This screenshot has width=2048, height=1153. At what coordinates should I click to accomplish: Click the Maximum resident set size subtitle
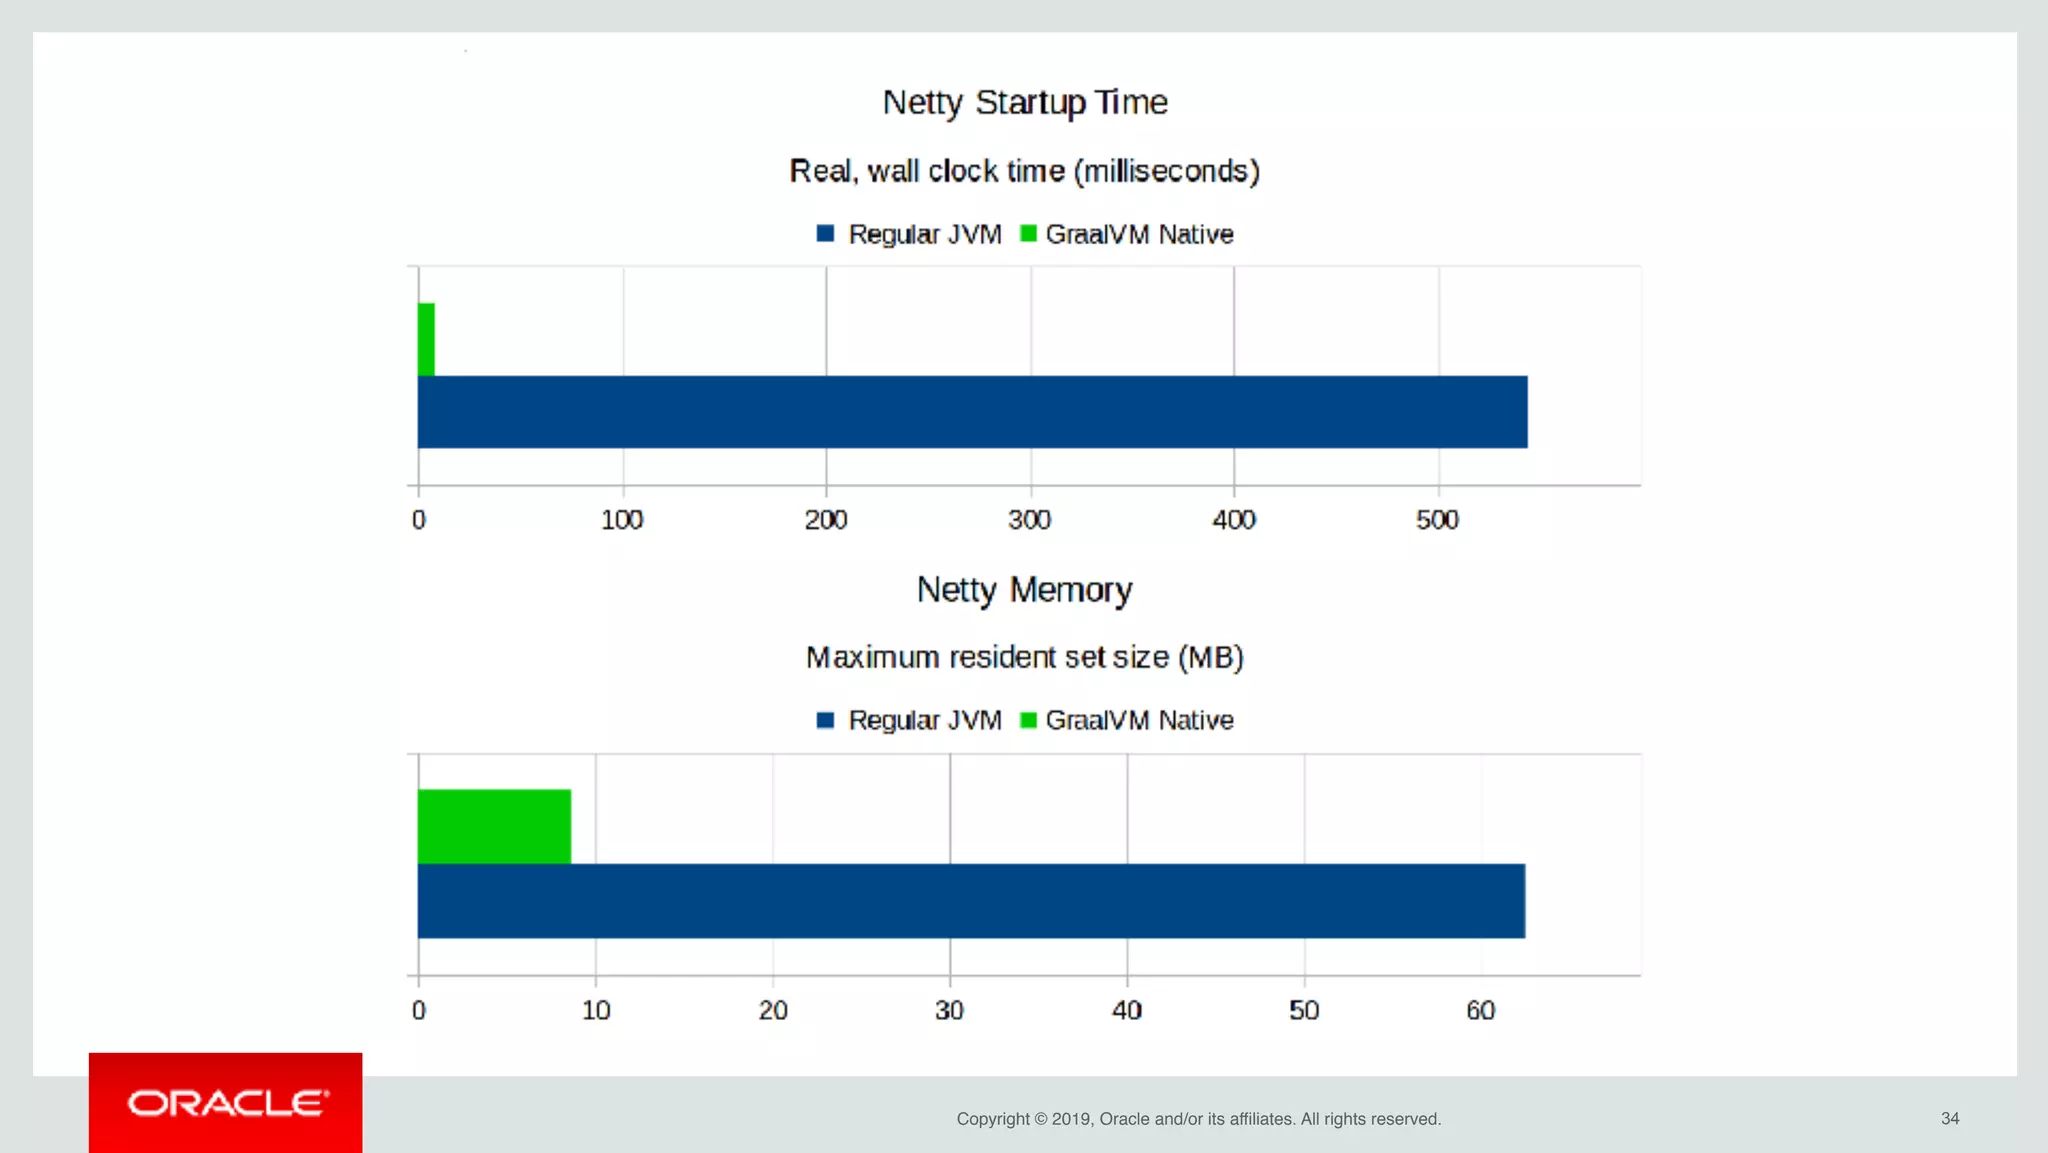[x=1024, y=657]
